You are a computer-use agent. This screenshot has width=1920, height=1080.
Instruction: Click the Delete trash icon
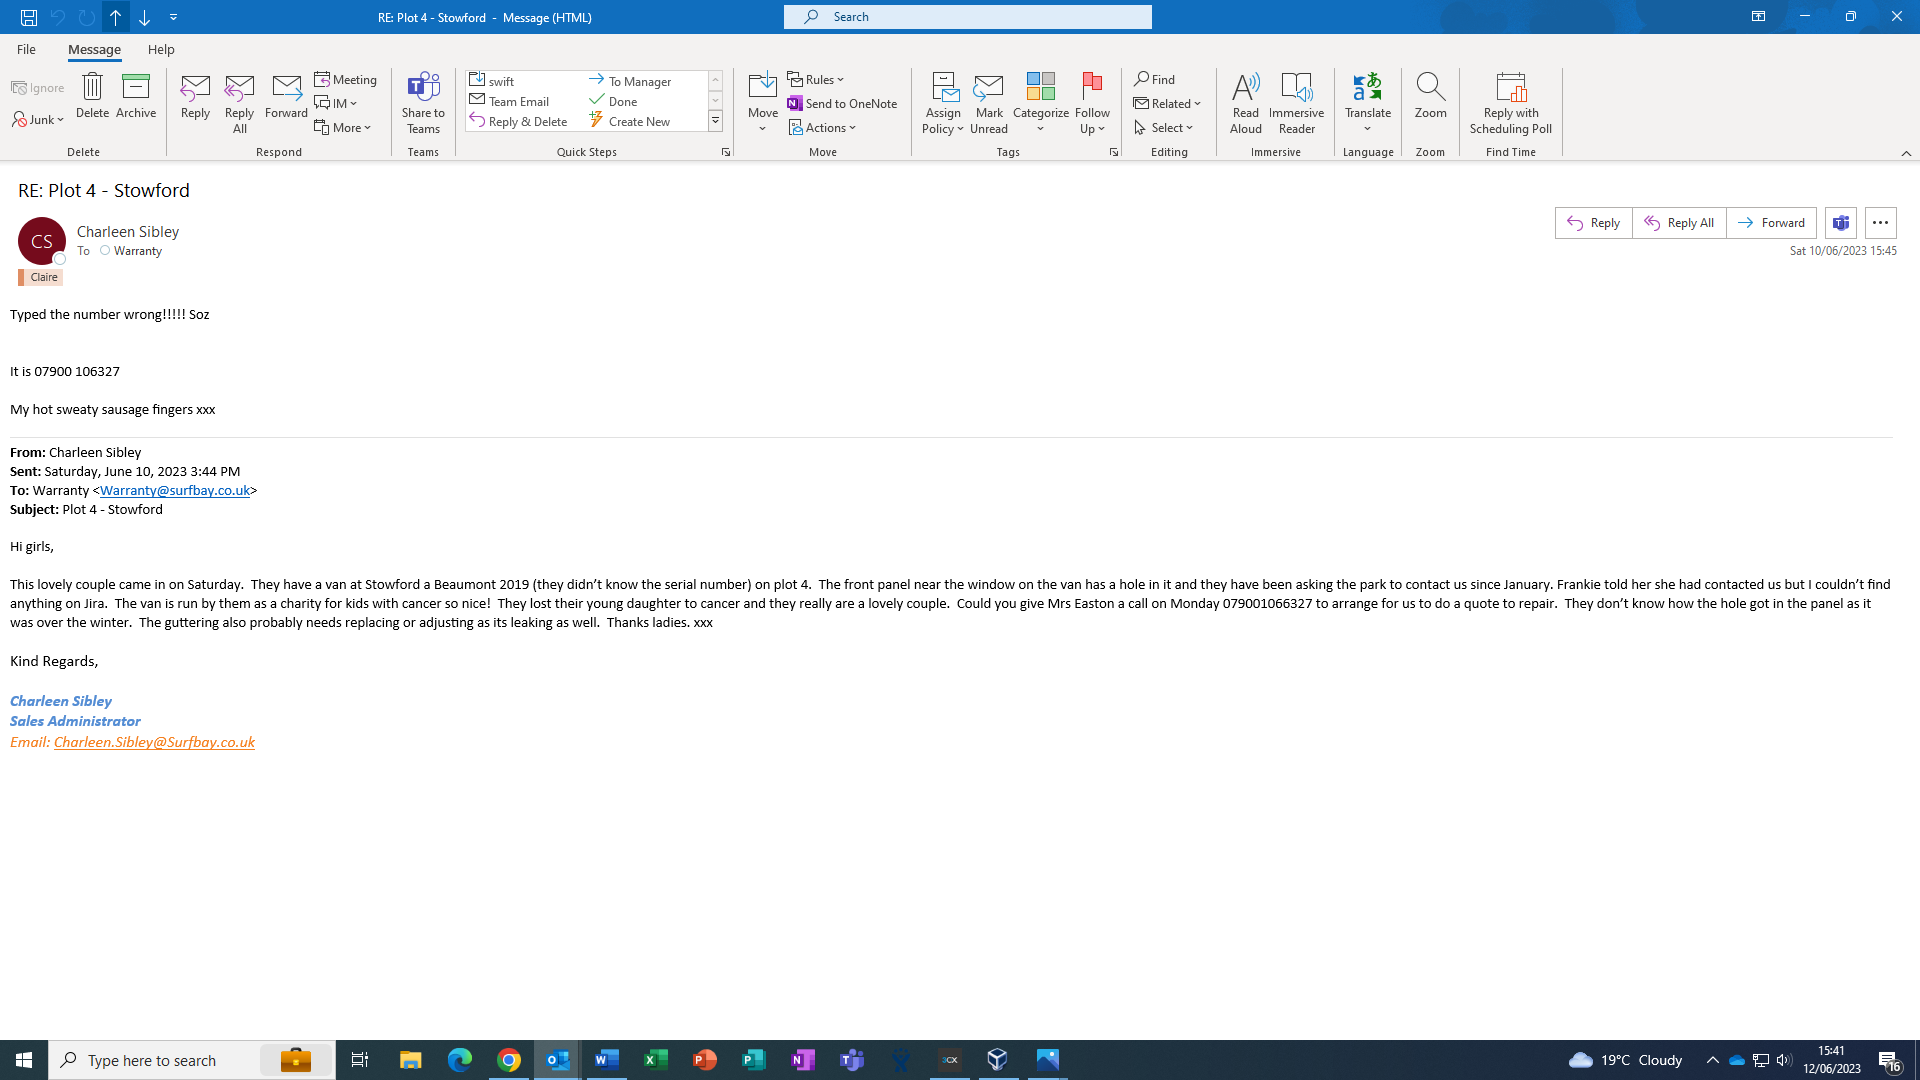pos(92,88)
